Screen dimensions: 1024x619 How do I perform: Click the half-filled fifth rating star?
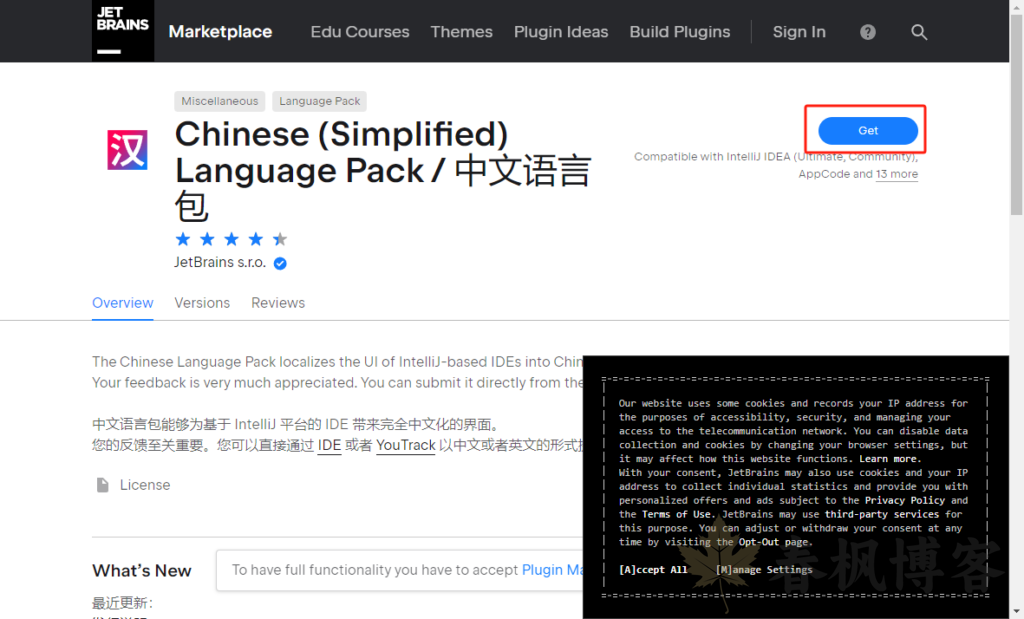(279, 239)
